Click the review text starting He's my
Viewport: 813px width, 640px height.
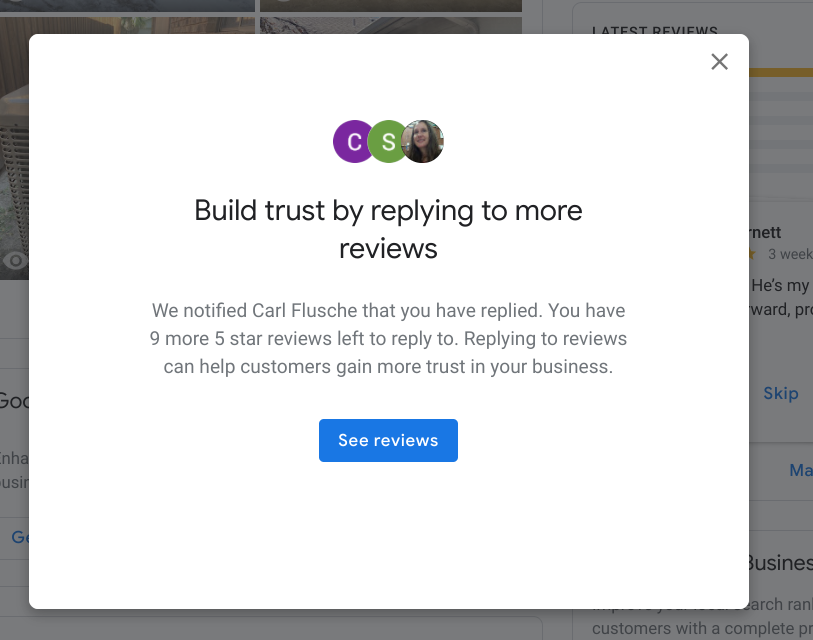coord(781,297)
